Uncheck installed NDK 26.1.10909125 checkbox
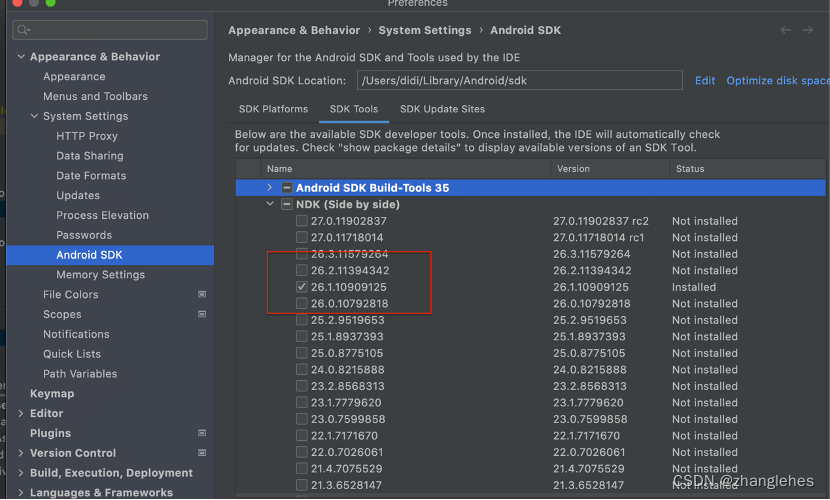 [302, 287]
